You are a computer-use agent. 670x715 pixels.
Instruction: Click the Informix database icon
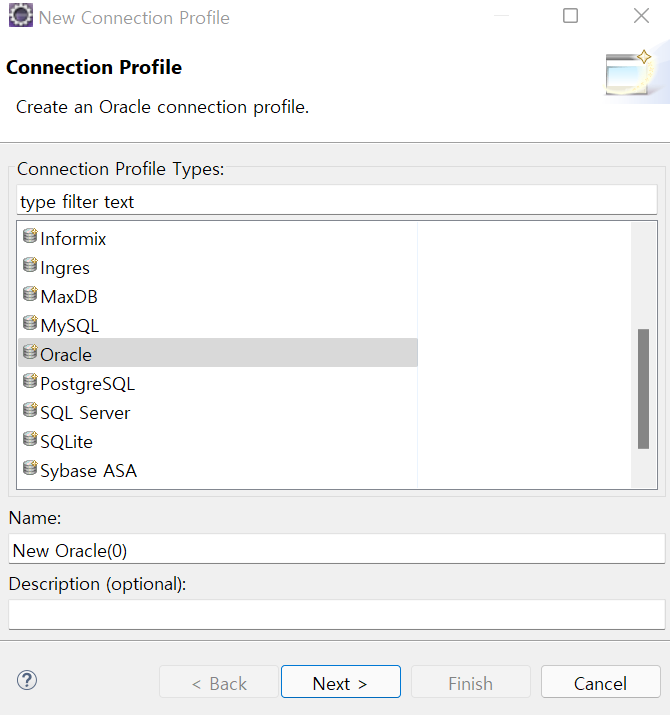(30, 236)
